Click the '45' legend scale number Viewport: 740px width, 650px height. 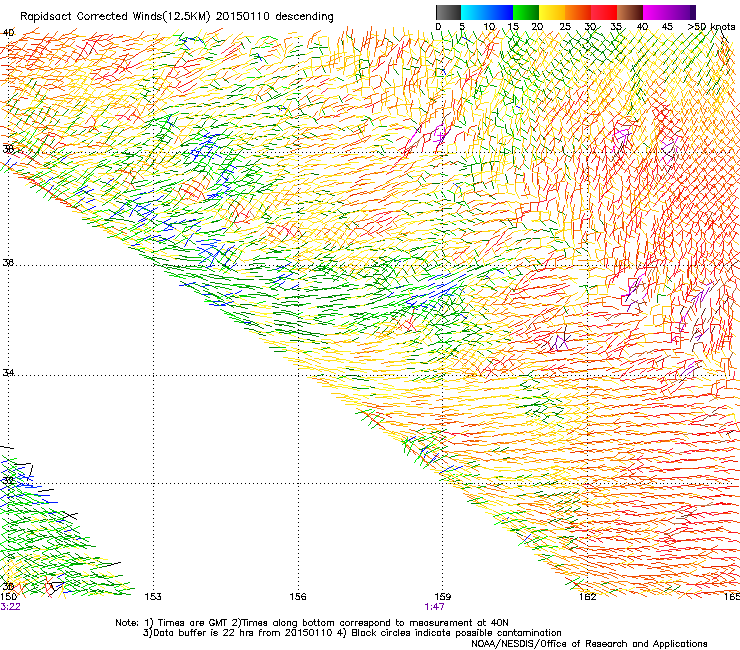(667, 26)
